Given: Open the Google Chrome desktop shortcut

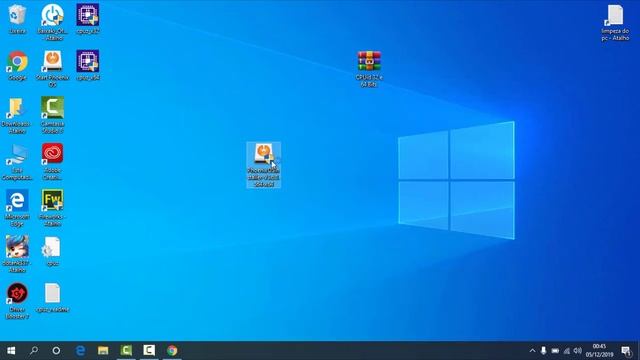Looking at the screenshot, I should [x=17, y=65].
